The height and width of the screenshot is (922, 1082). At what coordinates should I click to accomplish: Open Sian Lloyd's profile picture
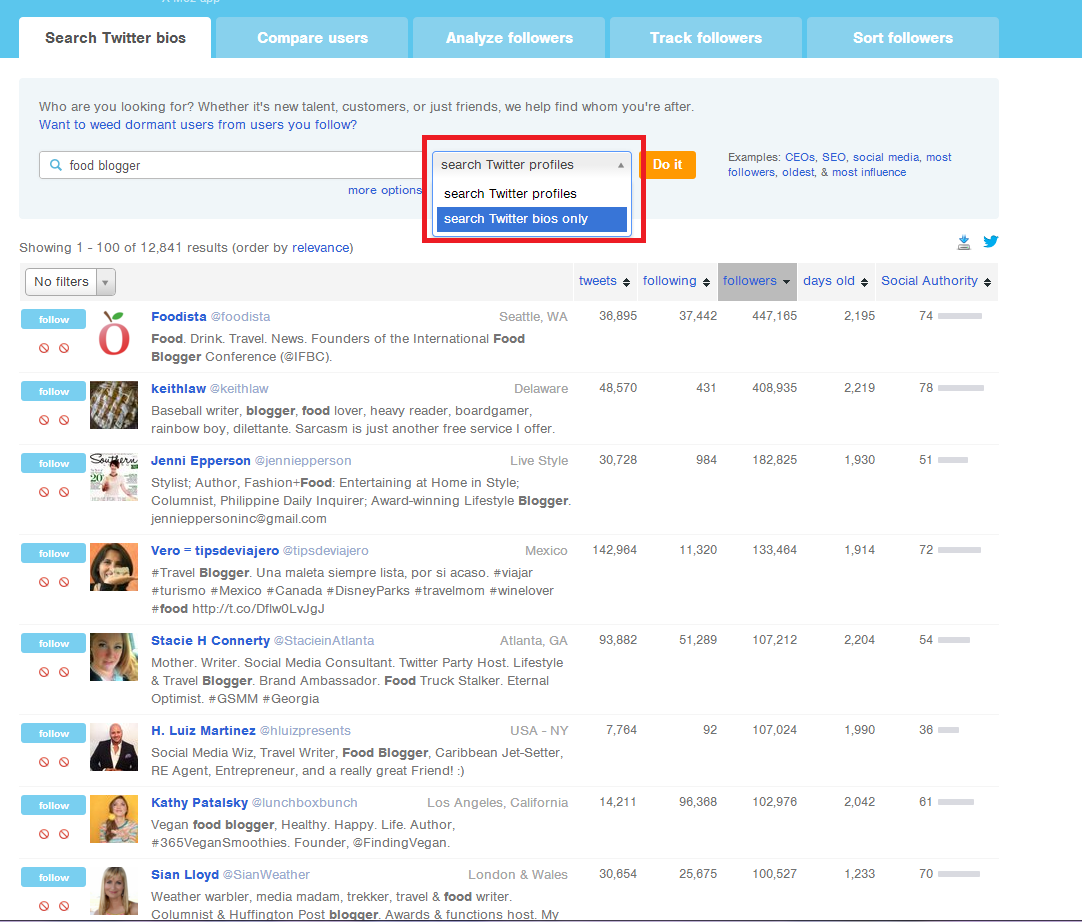click(x=114, y=891)
